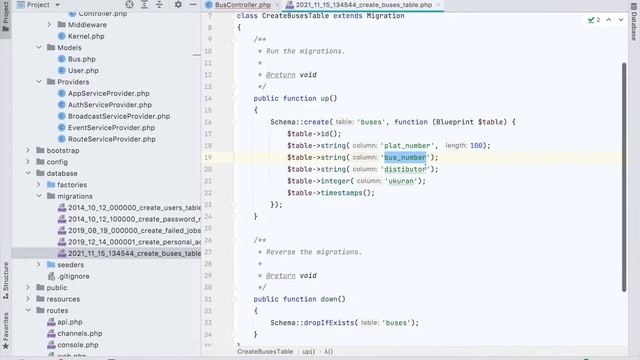This screenshot has height=360, width=640.
Task: Open the Project side tool window tab
Action: click(x=5, y=16)
